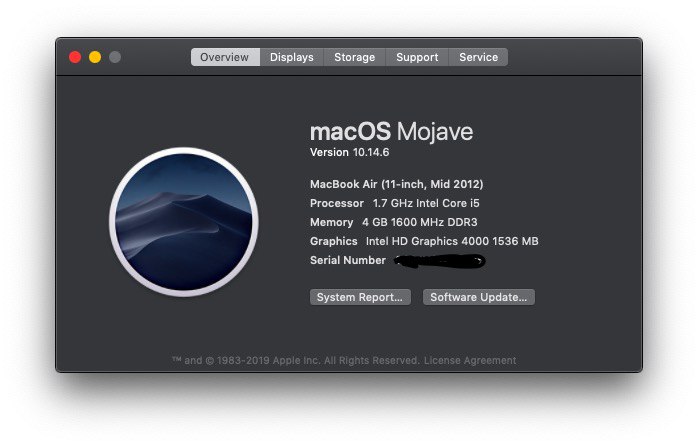
Task: Click Intel HD Graphics 4000 1536 MB value
Action: tap(452, 241)
